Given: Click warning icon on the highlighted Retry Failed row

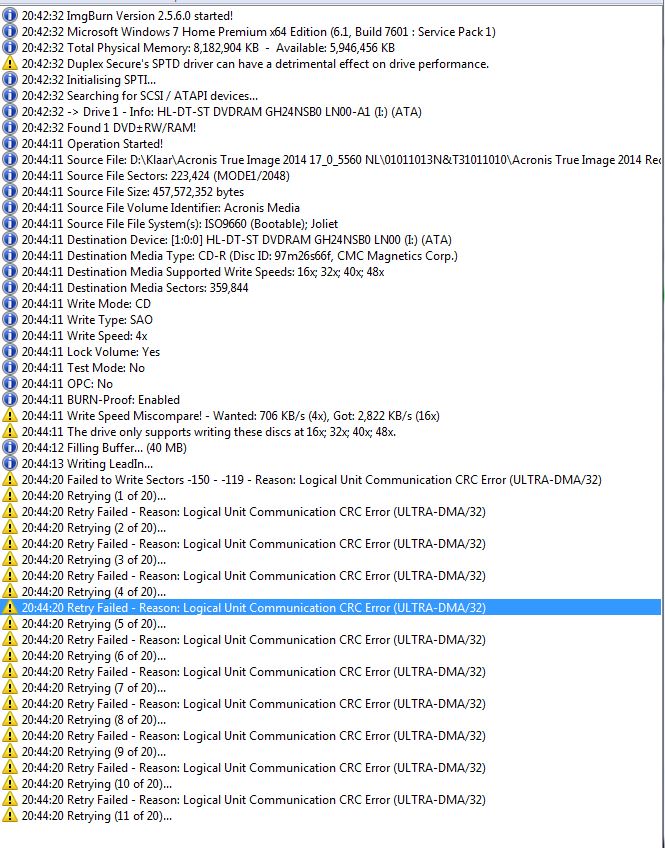Looking at the screenshot, I should point(10,607).
